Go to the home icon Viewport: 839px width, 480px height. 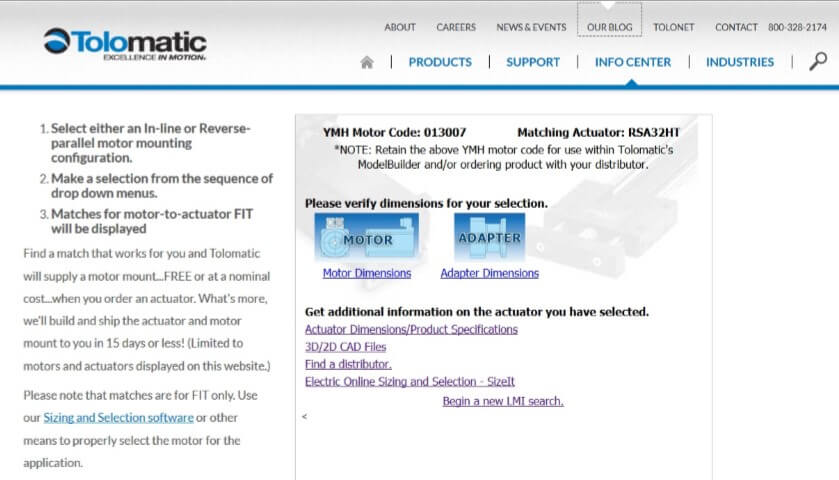pyautogui.click(x=367, y=63)
